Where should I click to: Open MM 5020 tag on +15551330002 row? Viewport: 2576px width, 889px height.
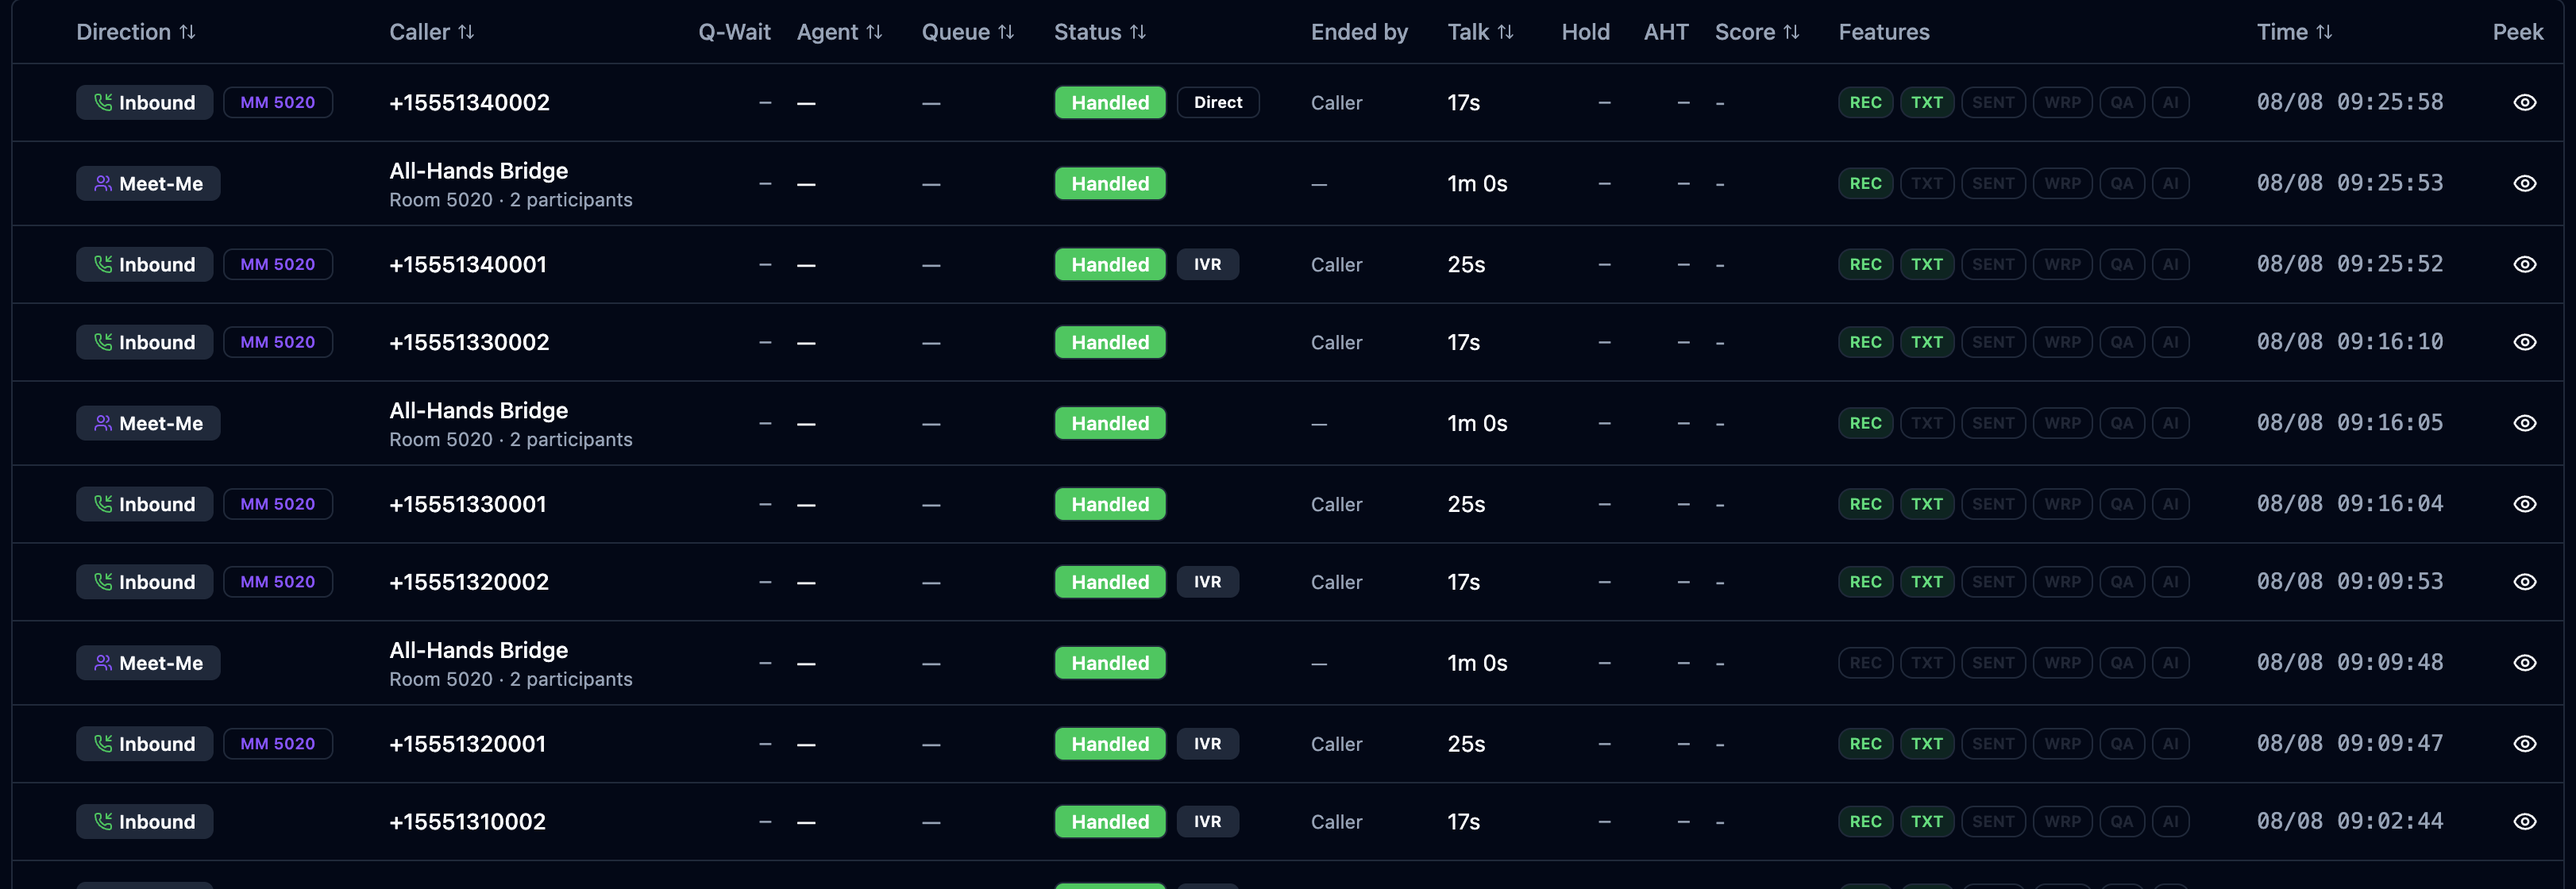click(x=278, y=342)
